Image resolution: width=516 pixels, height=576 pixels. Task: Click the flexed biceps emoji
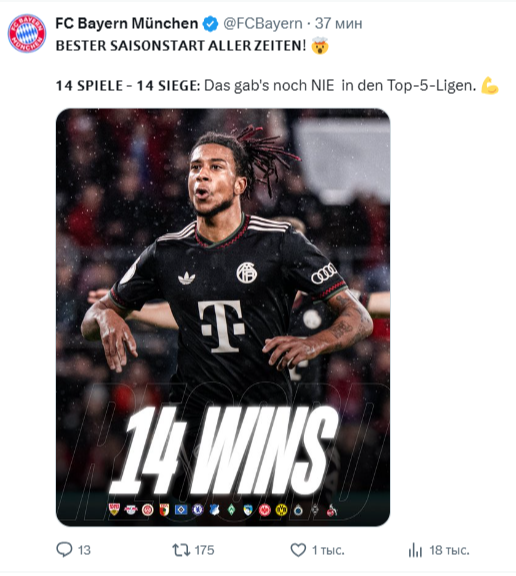click(490, 86)
